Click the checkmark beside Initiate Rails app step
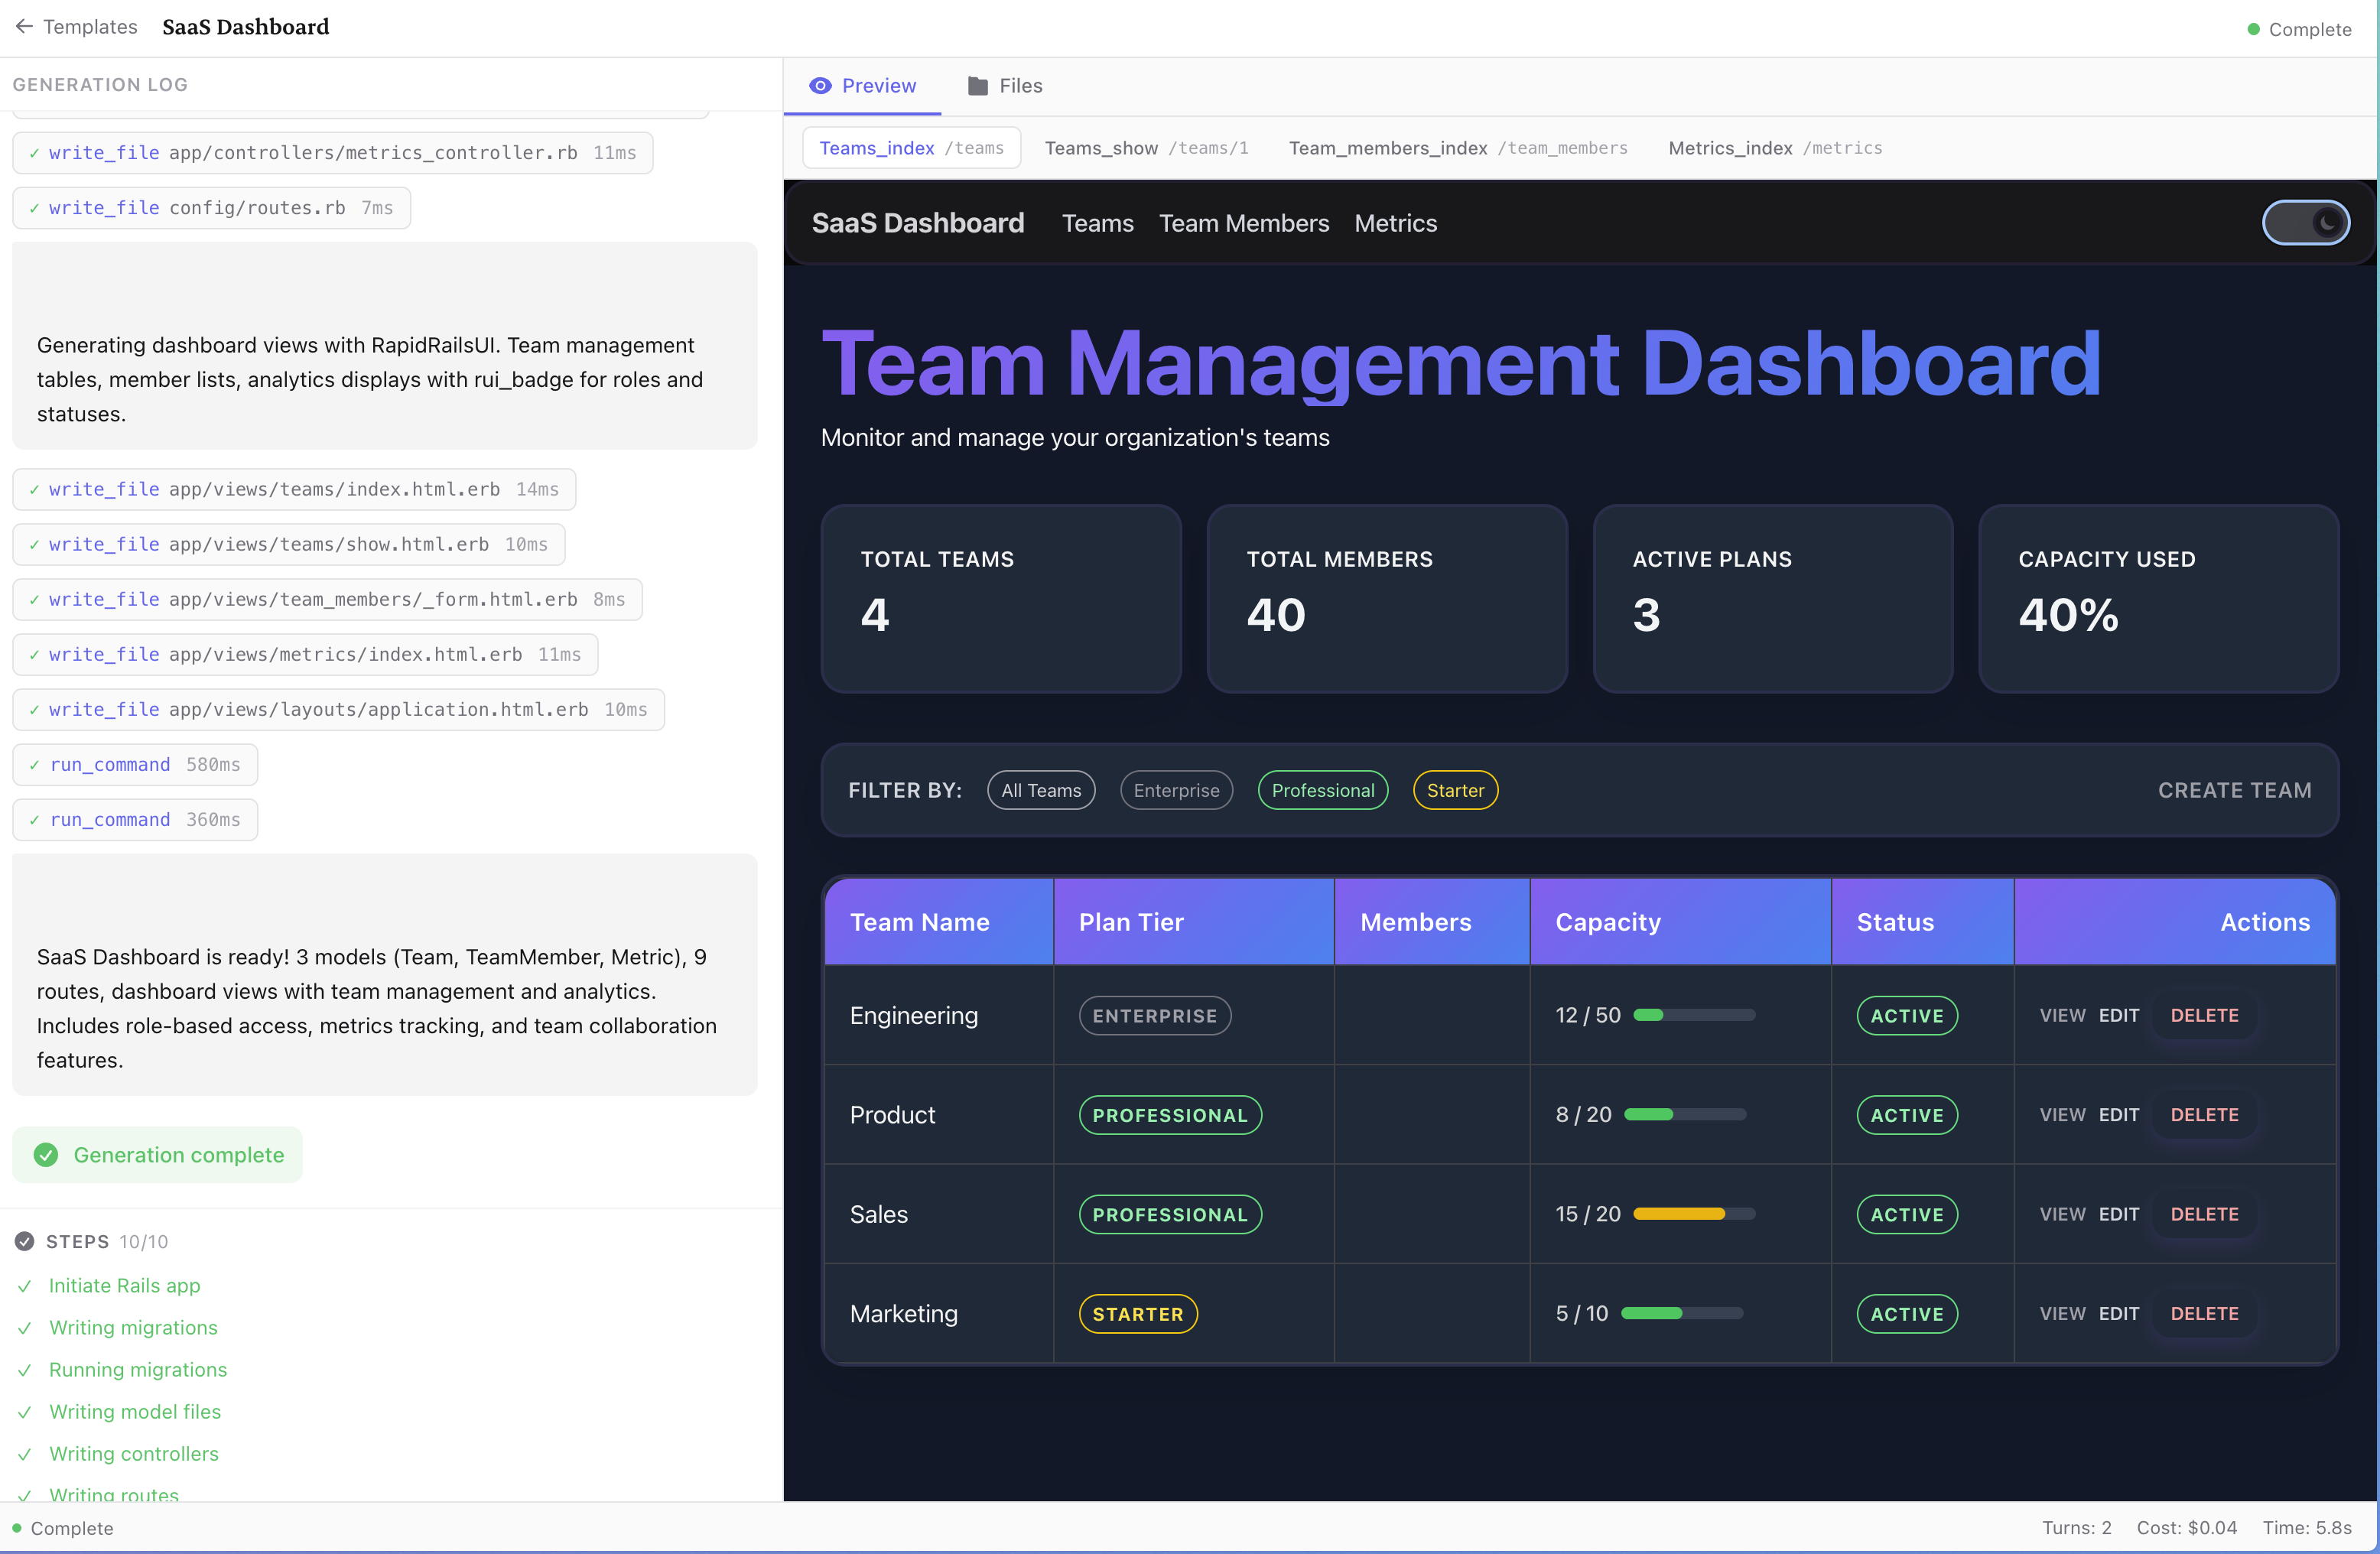 [x=26, y=1285]
